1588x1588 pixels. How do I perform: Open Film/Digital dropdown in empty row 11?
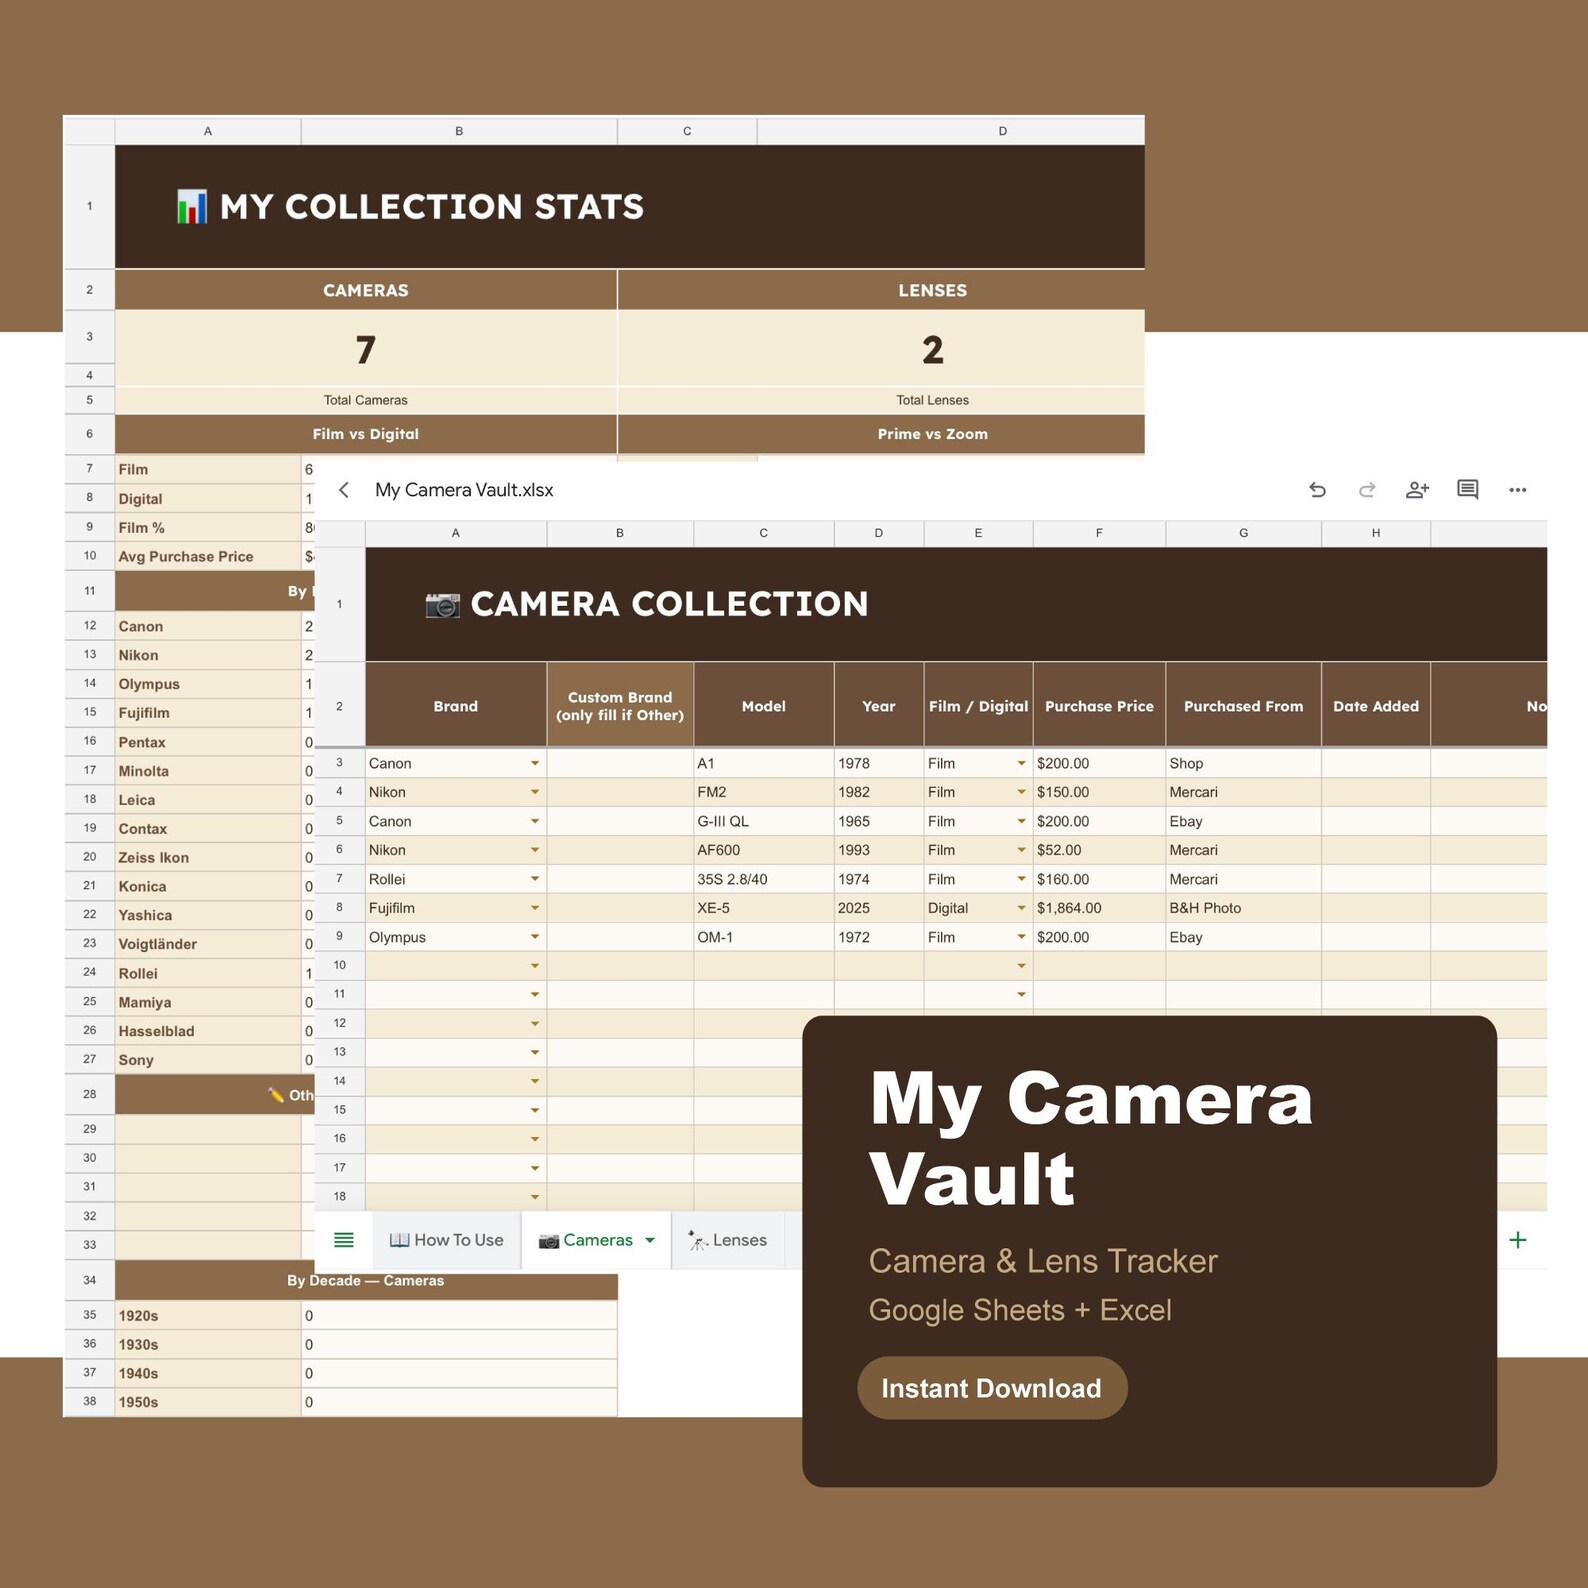tap(1021, 994)
